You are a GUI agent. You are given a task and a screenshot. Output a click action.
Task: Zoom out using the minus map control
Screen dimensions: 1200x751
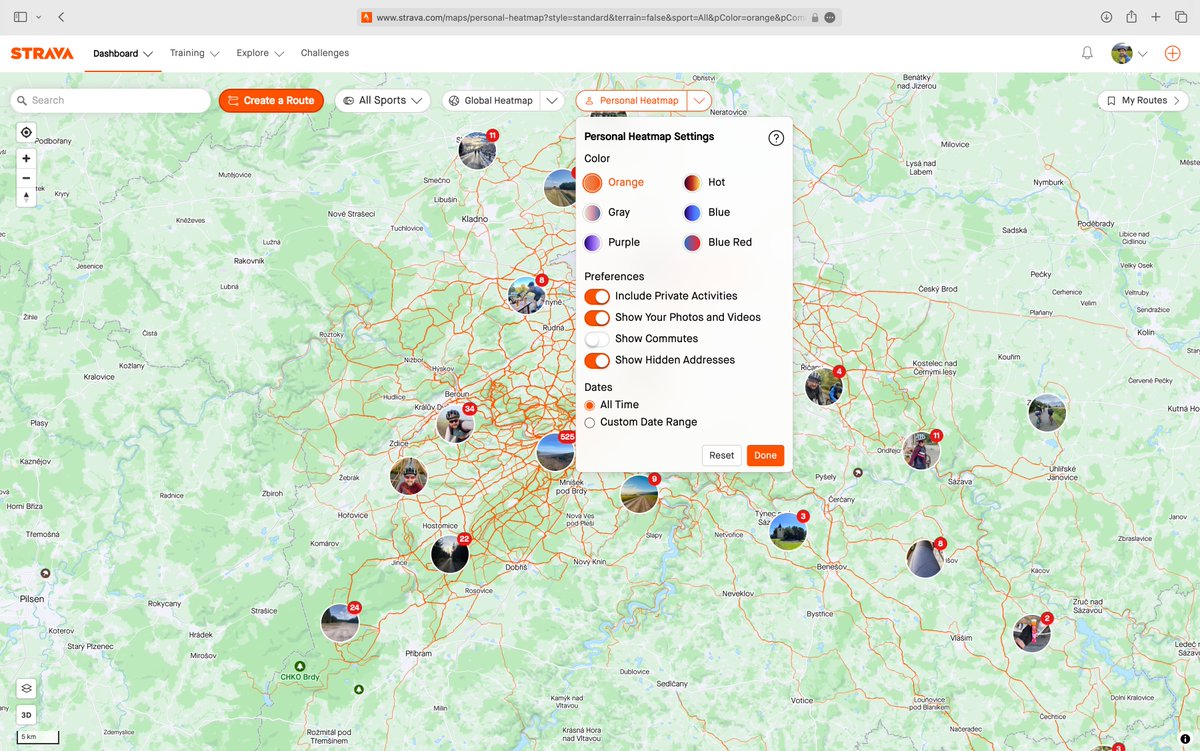(25, 177)
